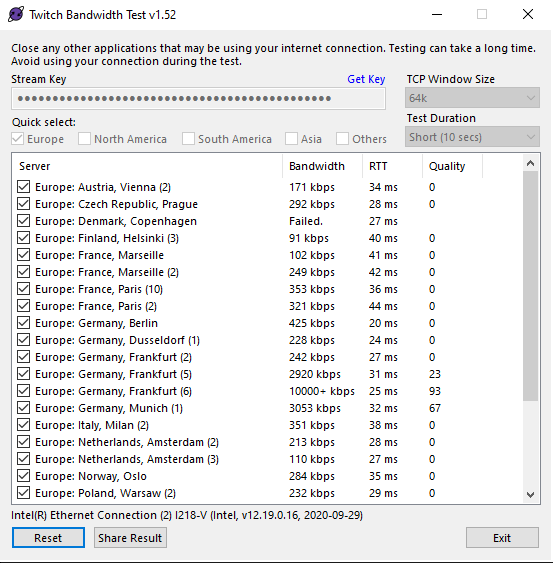The image size is (553, 563).
Task: Toggle the North America quick select checkbox
Action: (84, 139)
